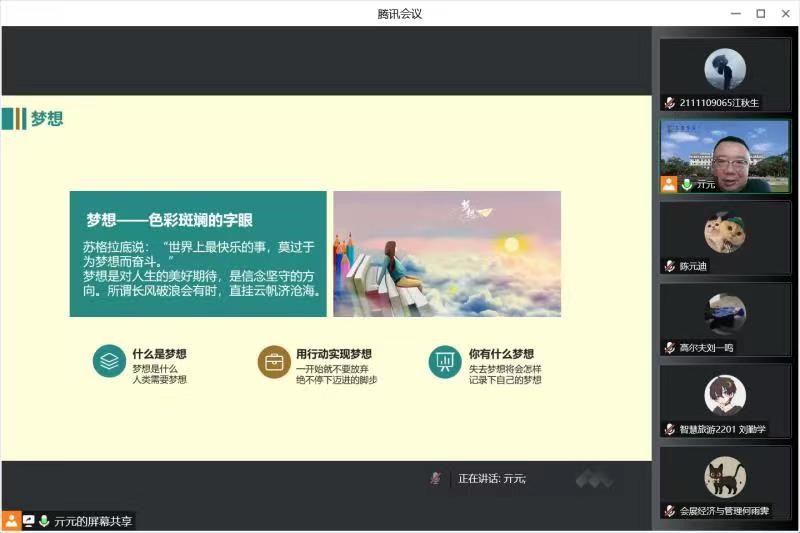The image size is (800, 533).
Task: Click green mic icon in screen share label
Action: [44, 521]
